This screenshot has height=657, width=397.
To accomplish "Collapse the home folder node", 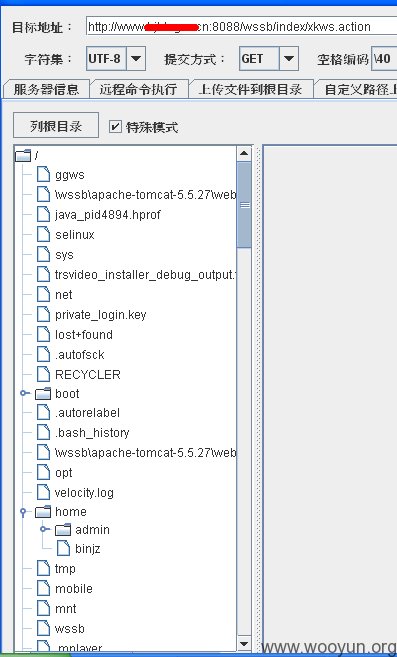I will click(x=23, y=512).
